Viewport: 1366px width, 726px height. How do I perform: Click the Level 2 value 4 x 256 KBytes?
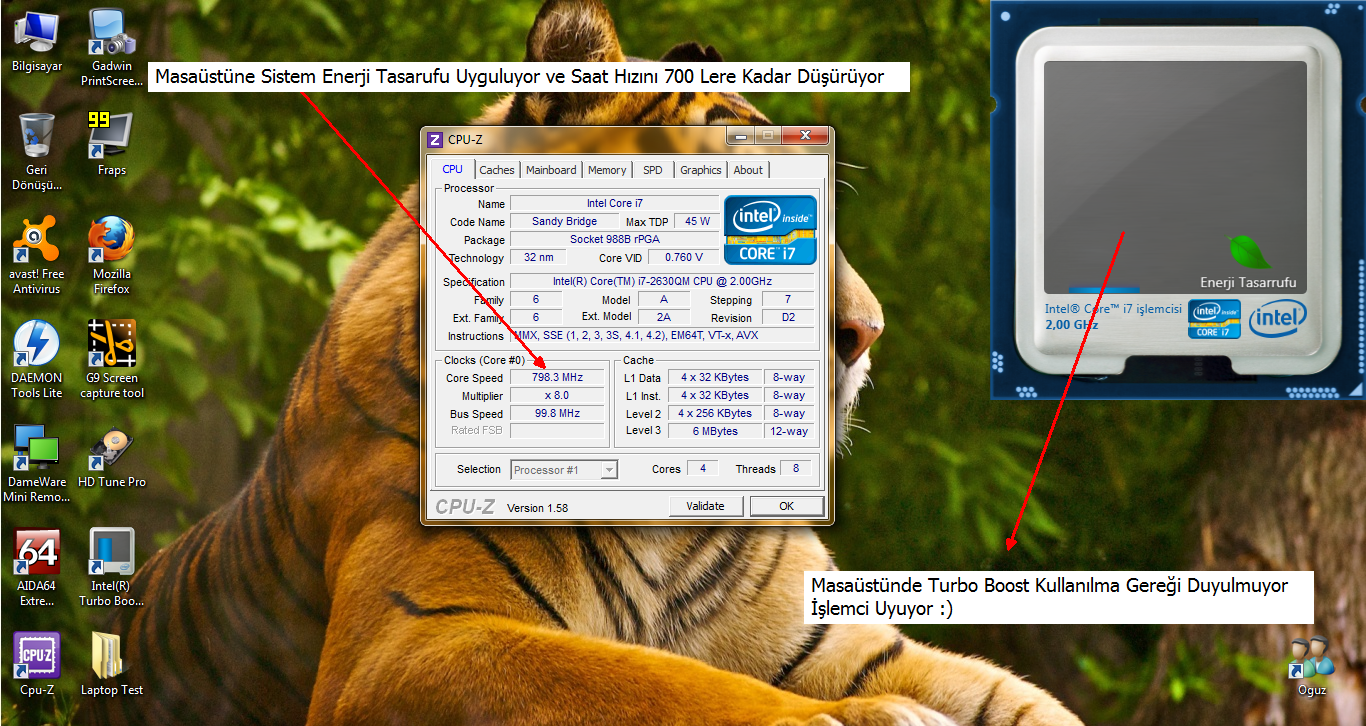[x=715, y=414]
